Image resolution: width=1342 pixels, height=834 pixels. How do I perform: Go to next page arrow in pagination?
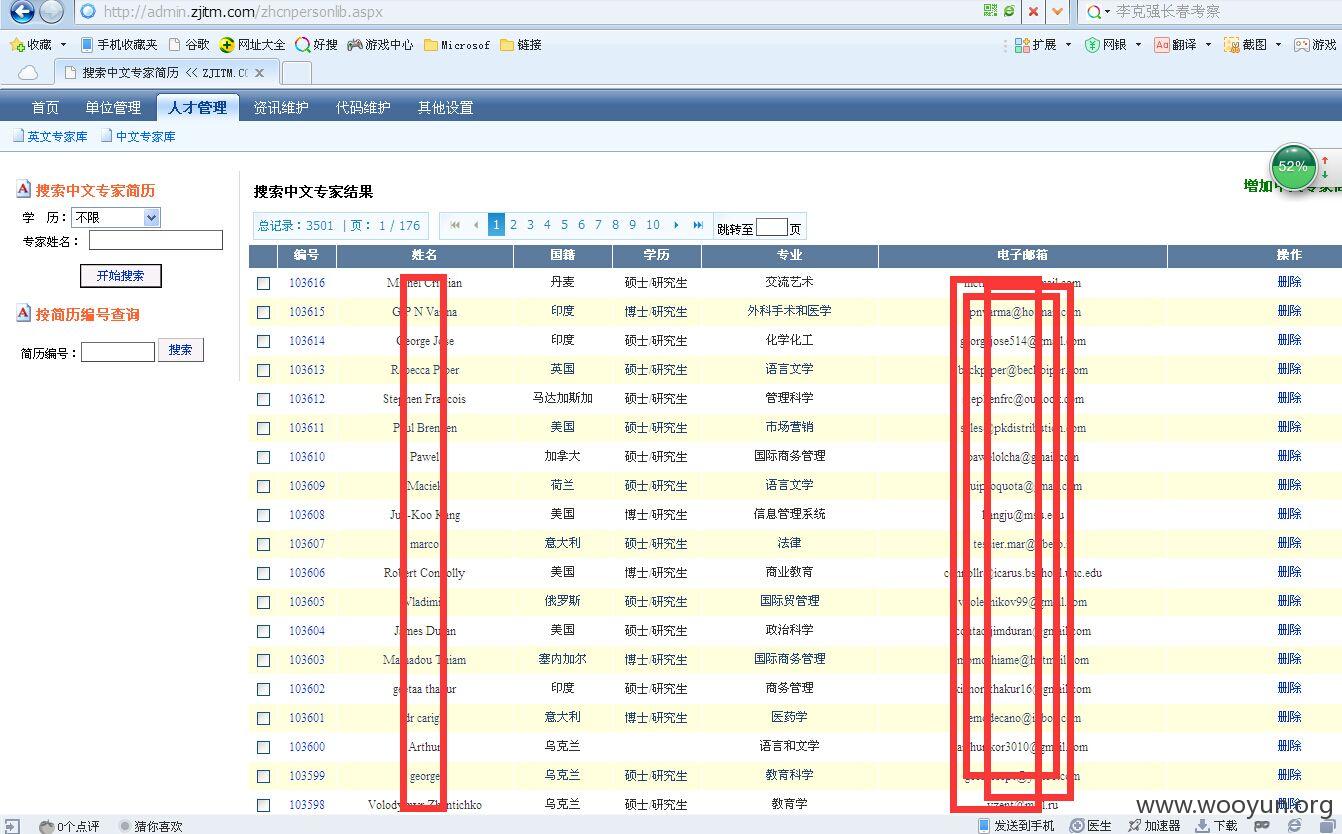click(677, 225)
